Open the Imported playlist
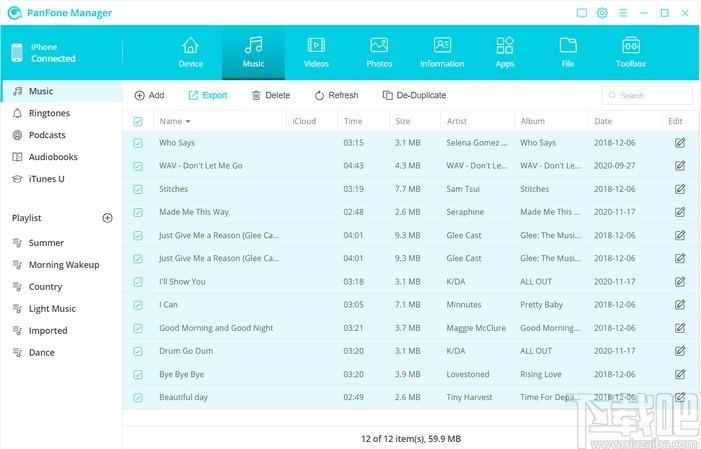Viewport: 701px width, 449px height. click(x=61, y=330)
